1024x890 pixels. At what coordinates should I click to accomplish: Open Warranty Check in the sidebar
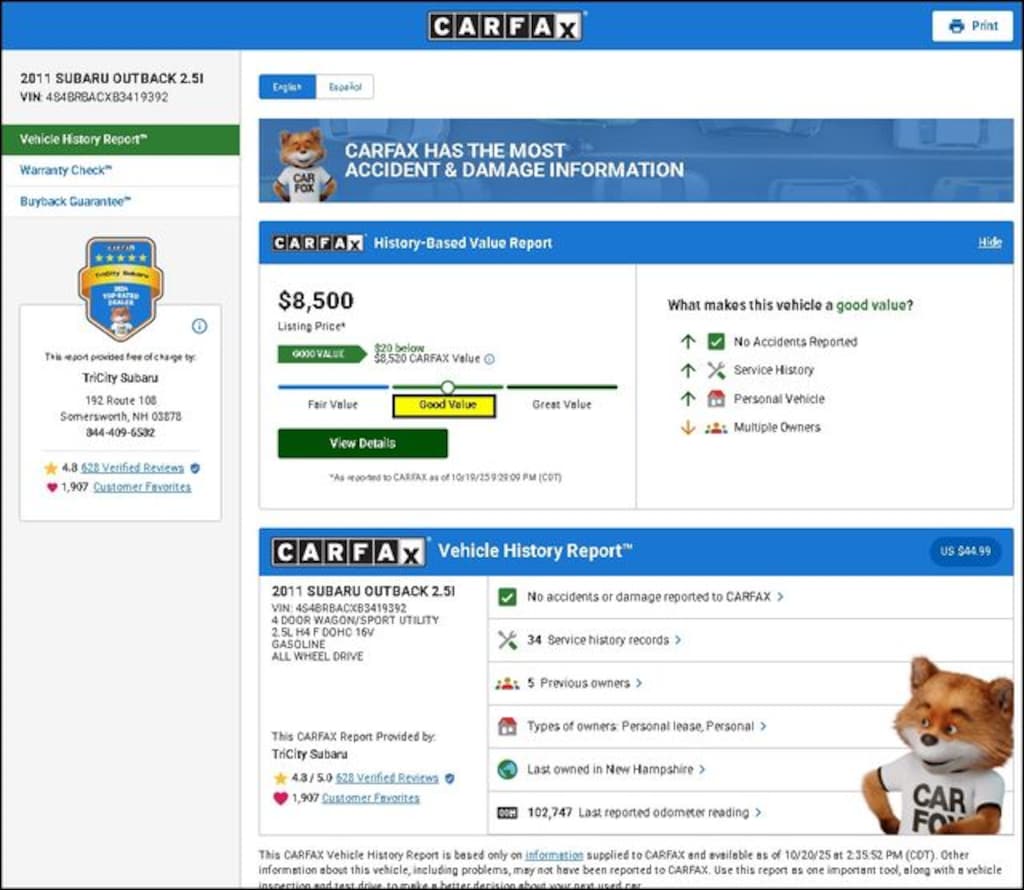66,170
